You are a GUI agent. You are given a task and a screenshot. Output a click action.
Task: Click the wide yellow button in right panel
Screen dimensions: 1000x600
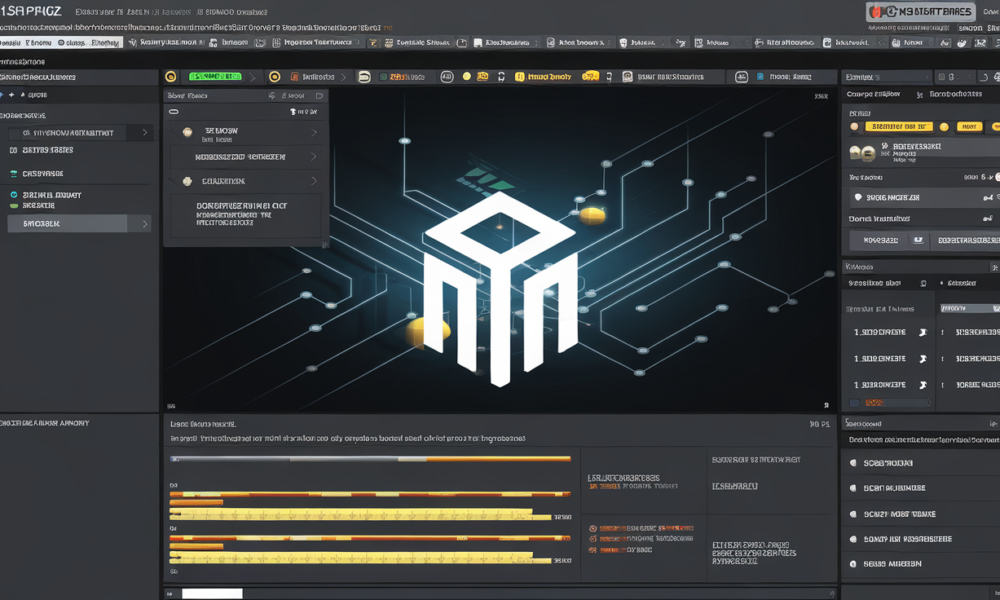pos(899,126)
